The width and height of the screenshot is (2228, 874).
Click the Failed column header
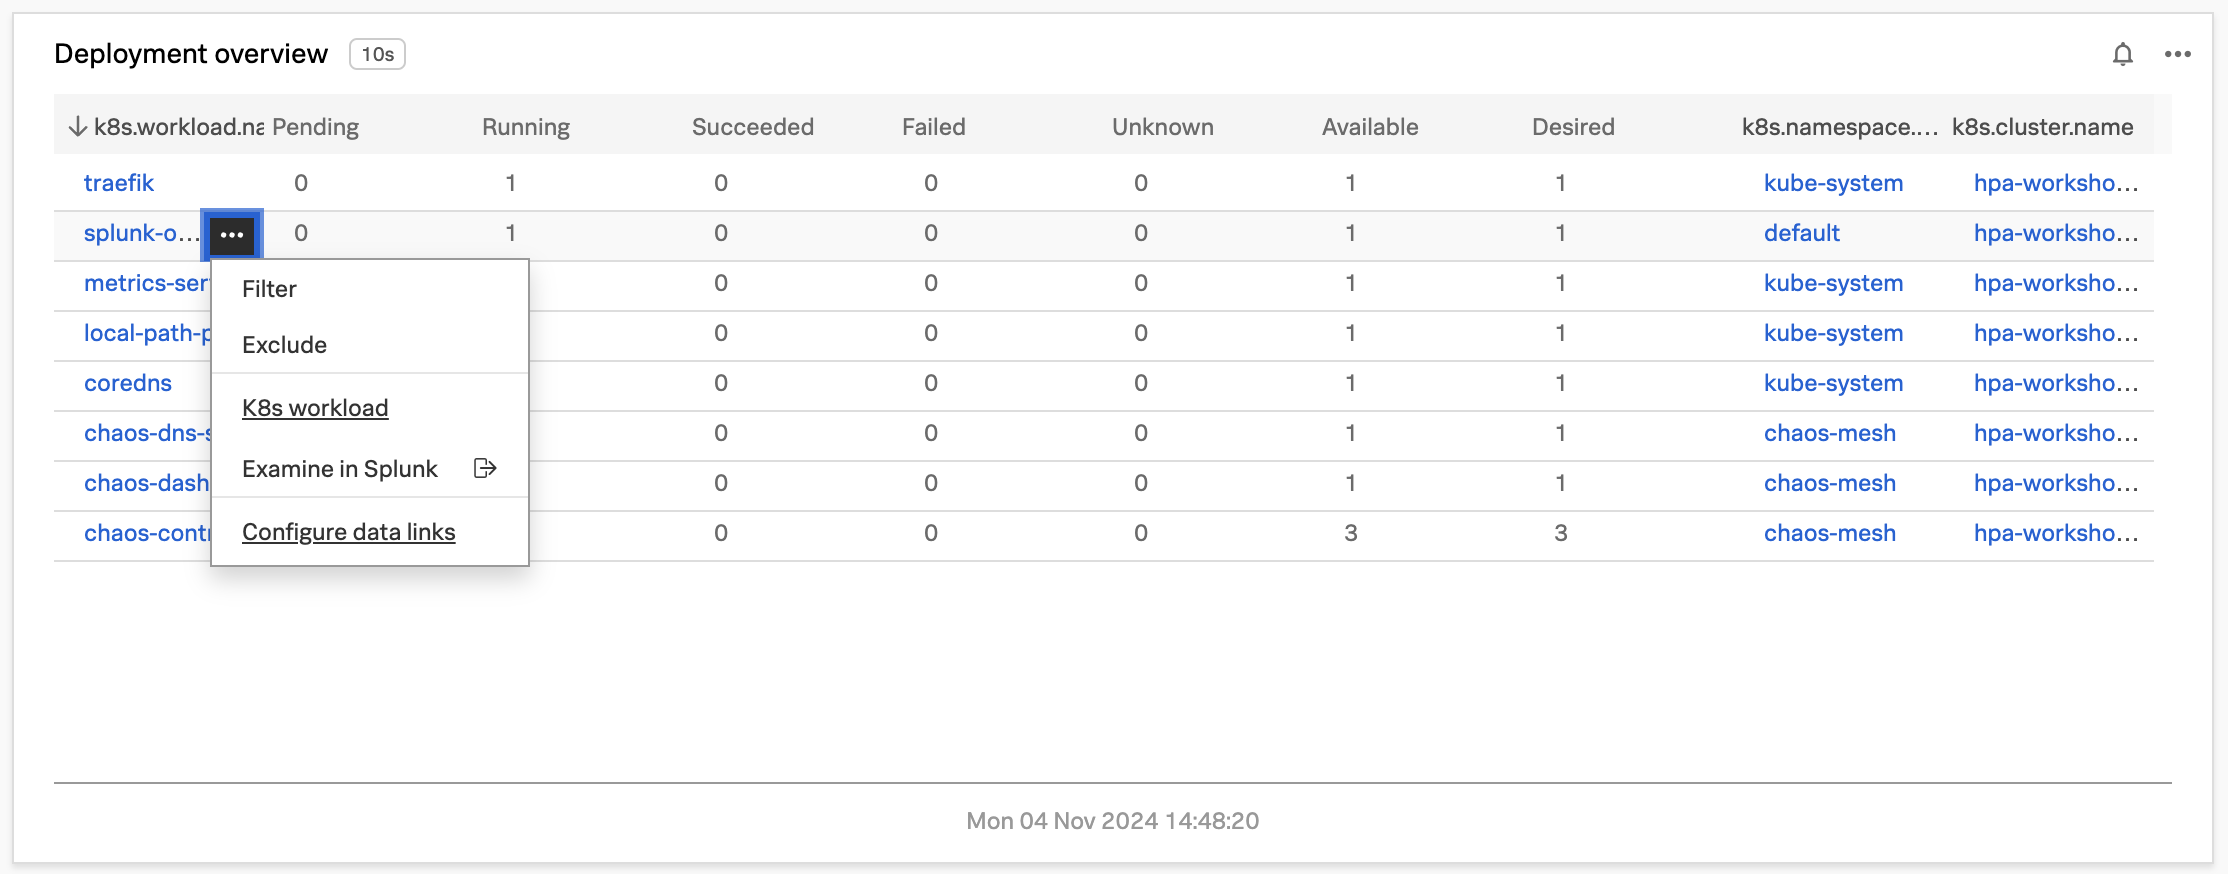(933, 127)
